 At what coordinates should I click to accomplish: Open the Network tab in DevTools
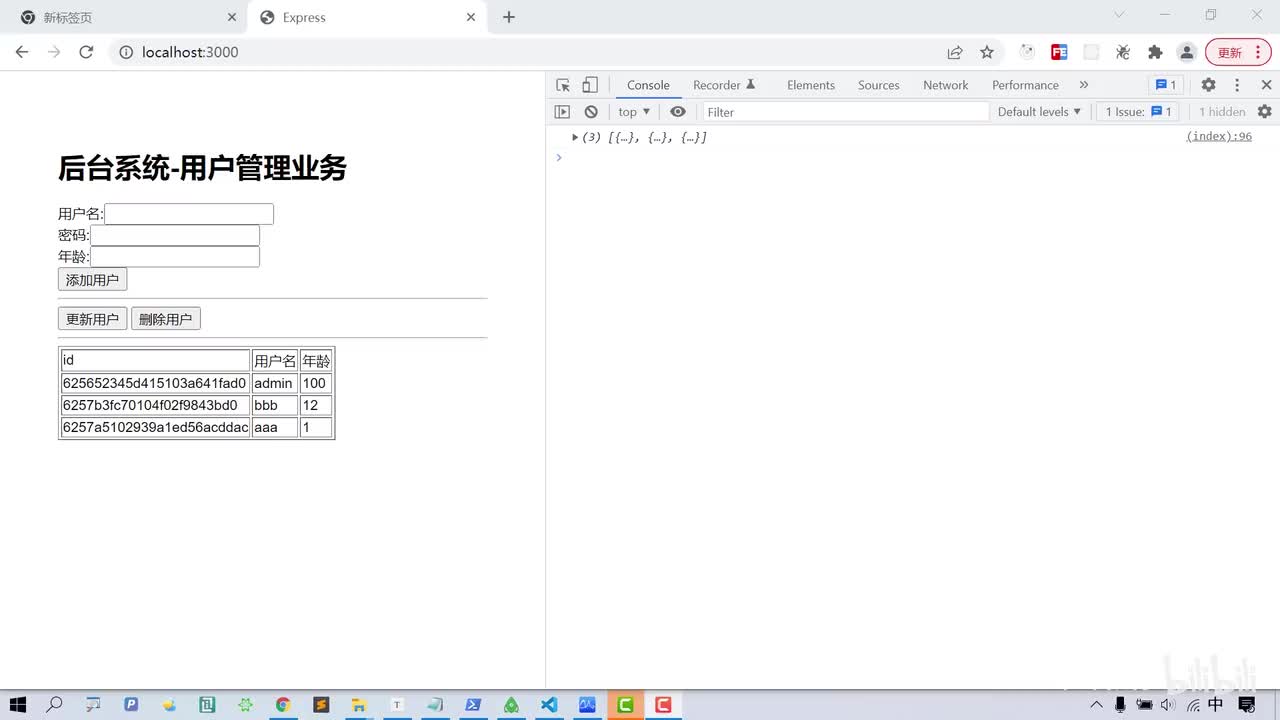coord(946,85)
